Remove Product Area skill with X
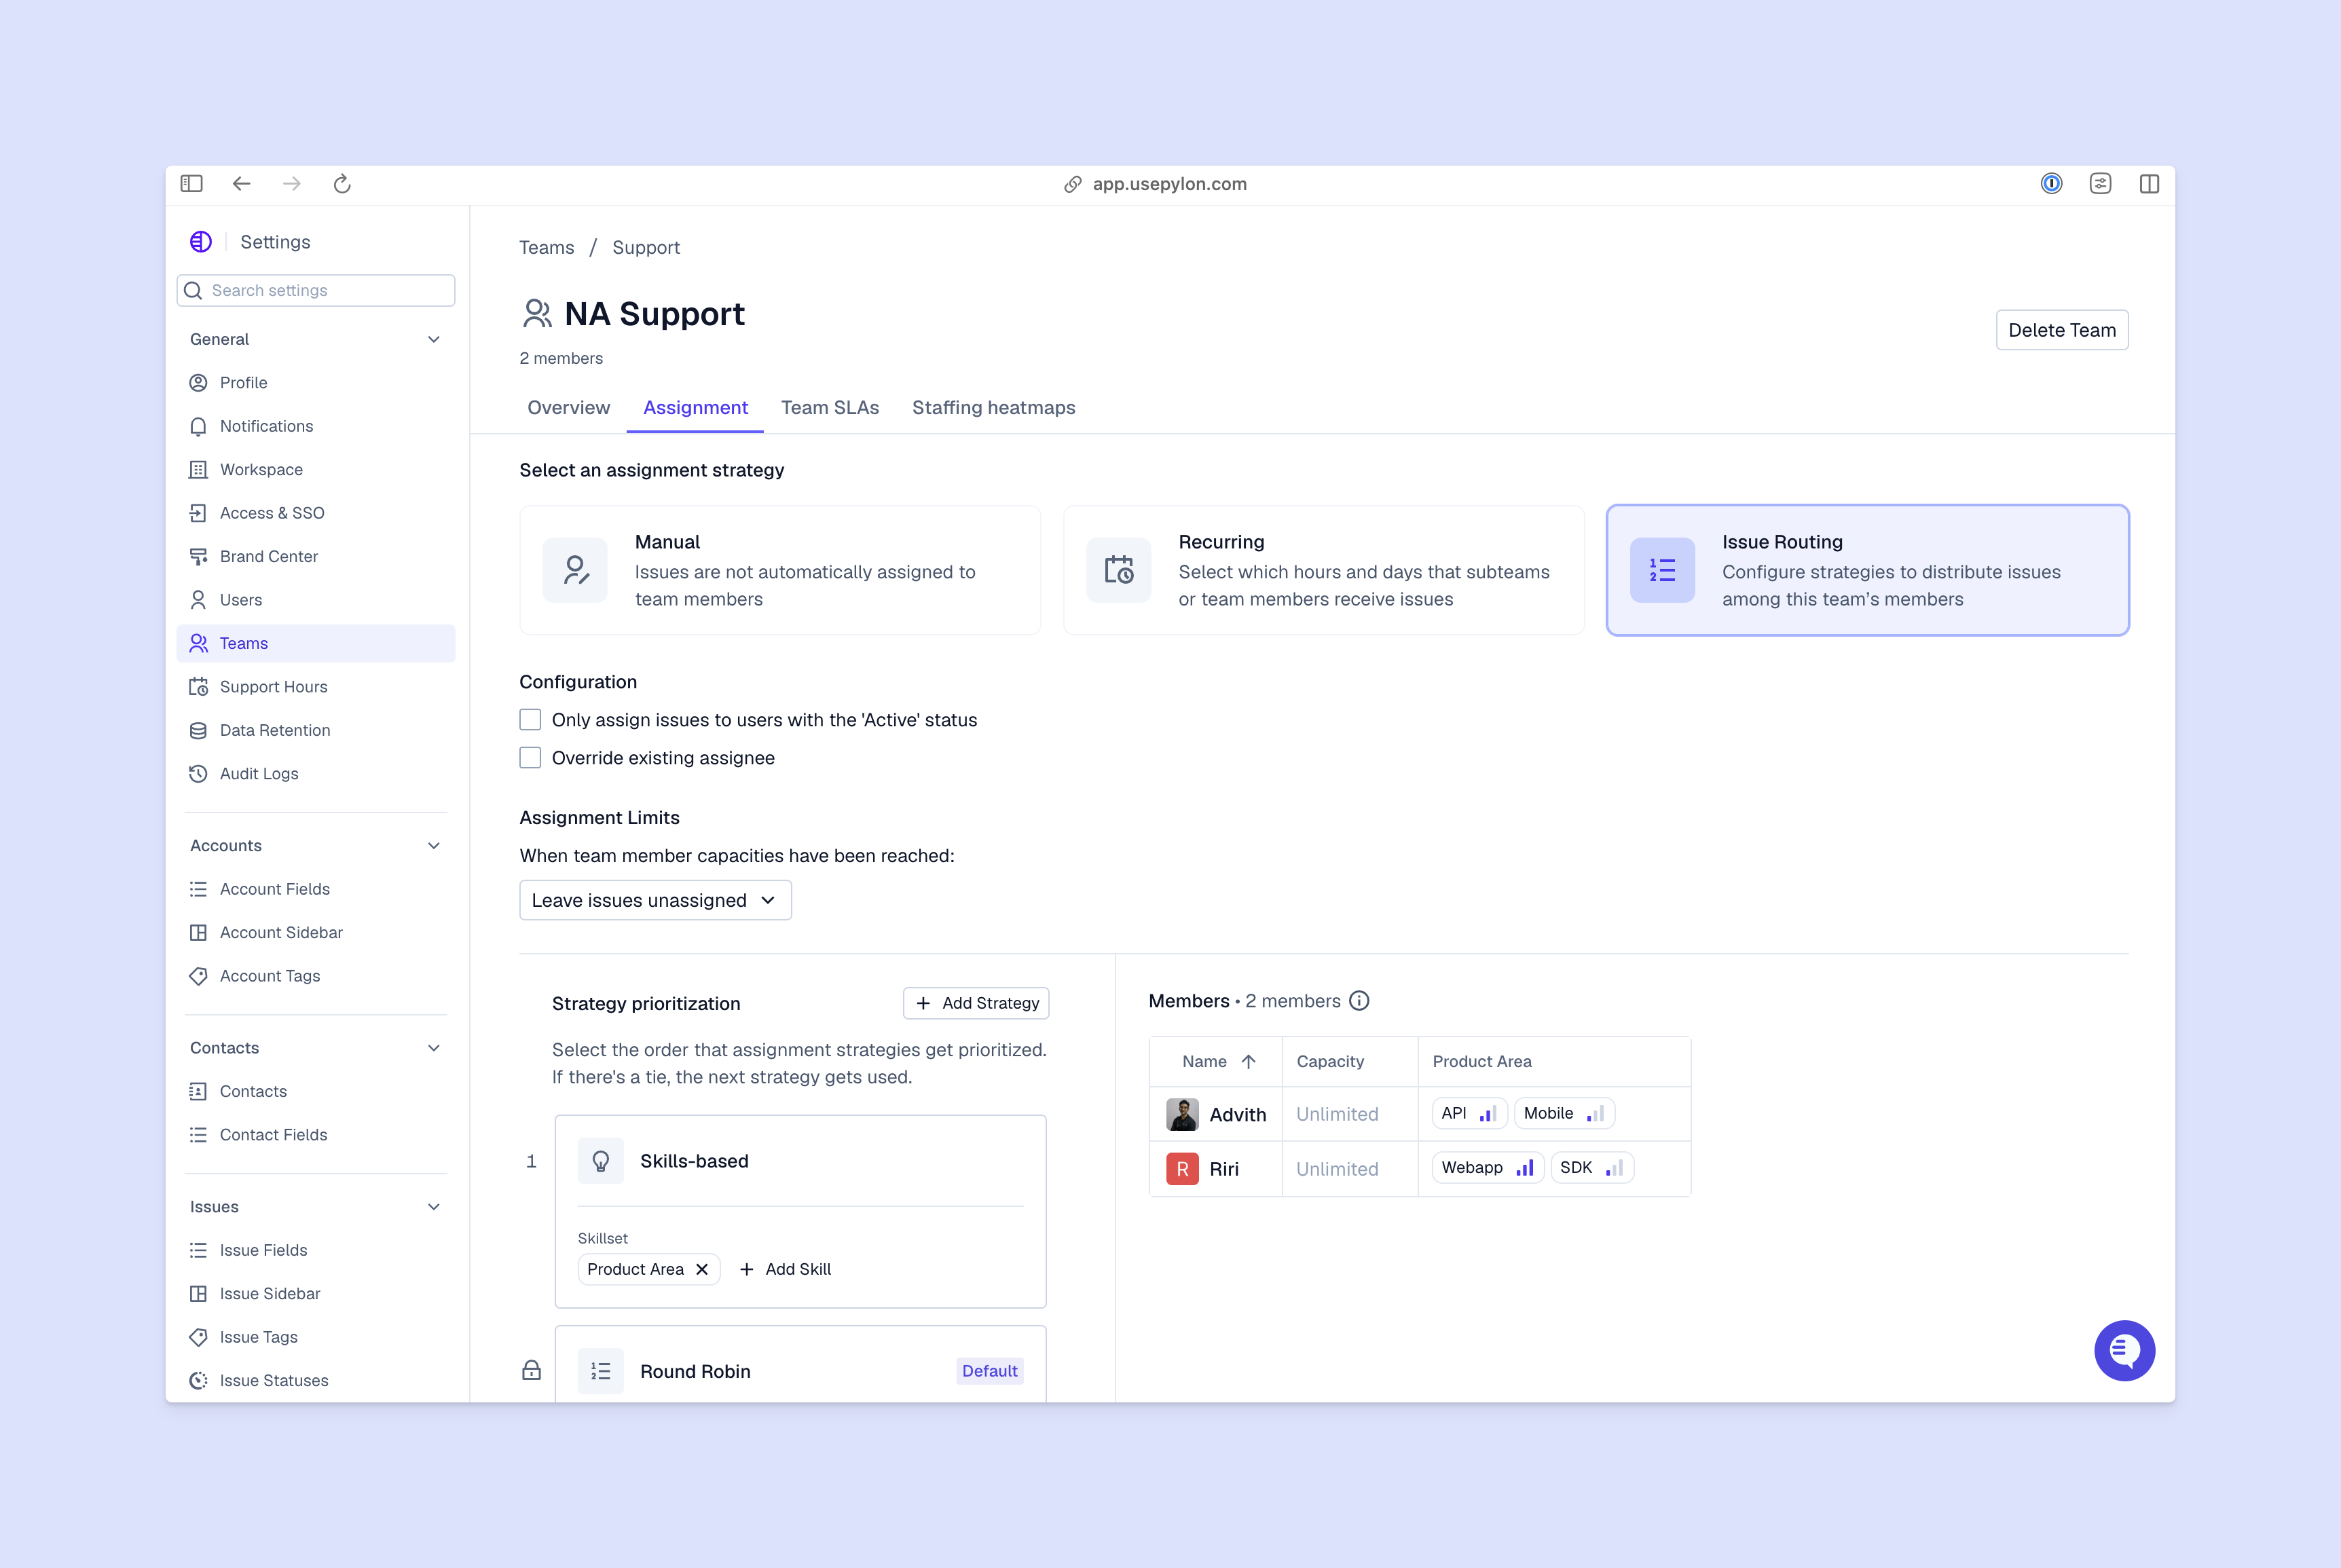 [702, 1269]
